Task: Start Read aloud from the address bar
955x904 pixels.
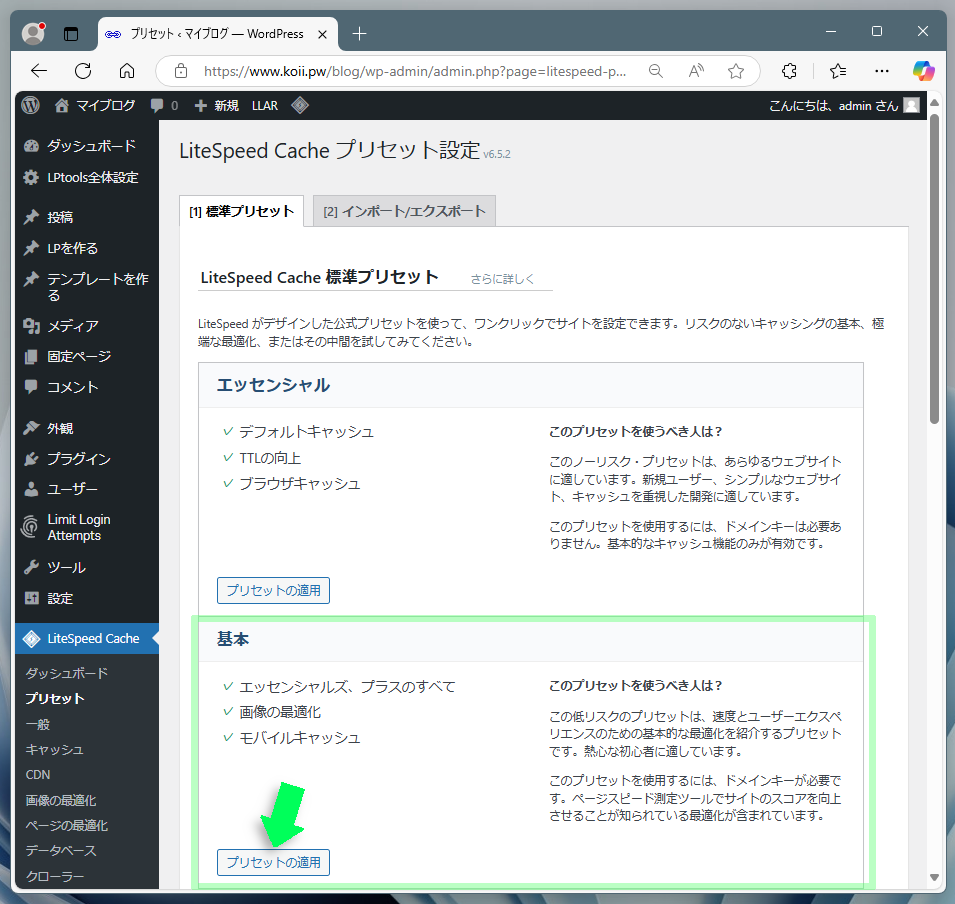Action: (x=696, y=71)
